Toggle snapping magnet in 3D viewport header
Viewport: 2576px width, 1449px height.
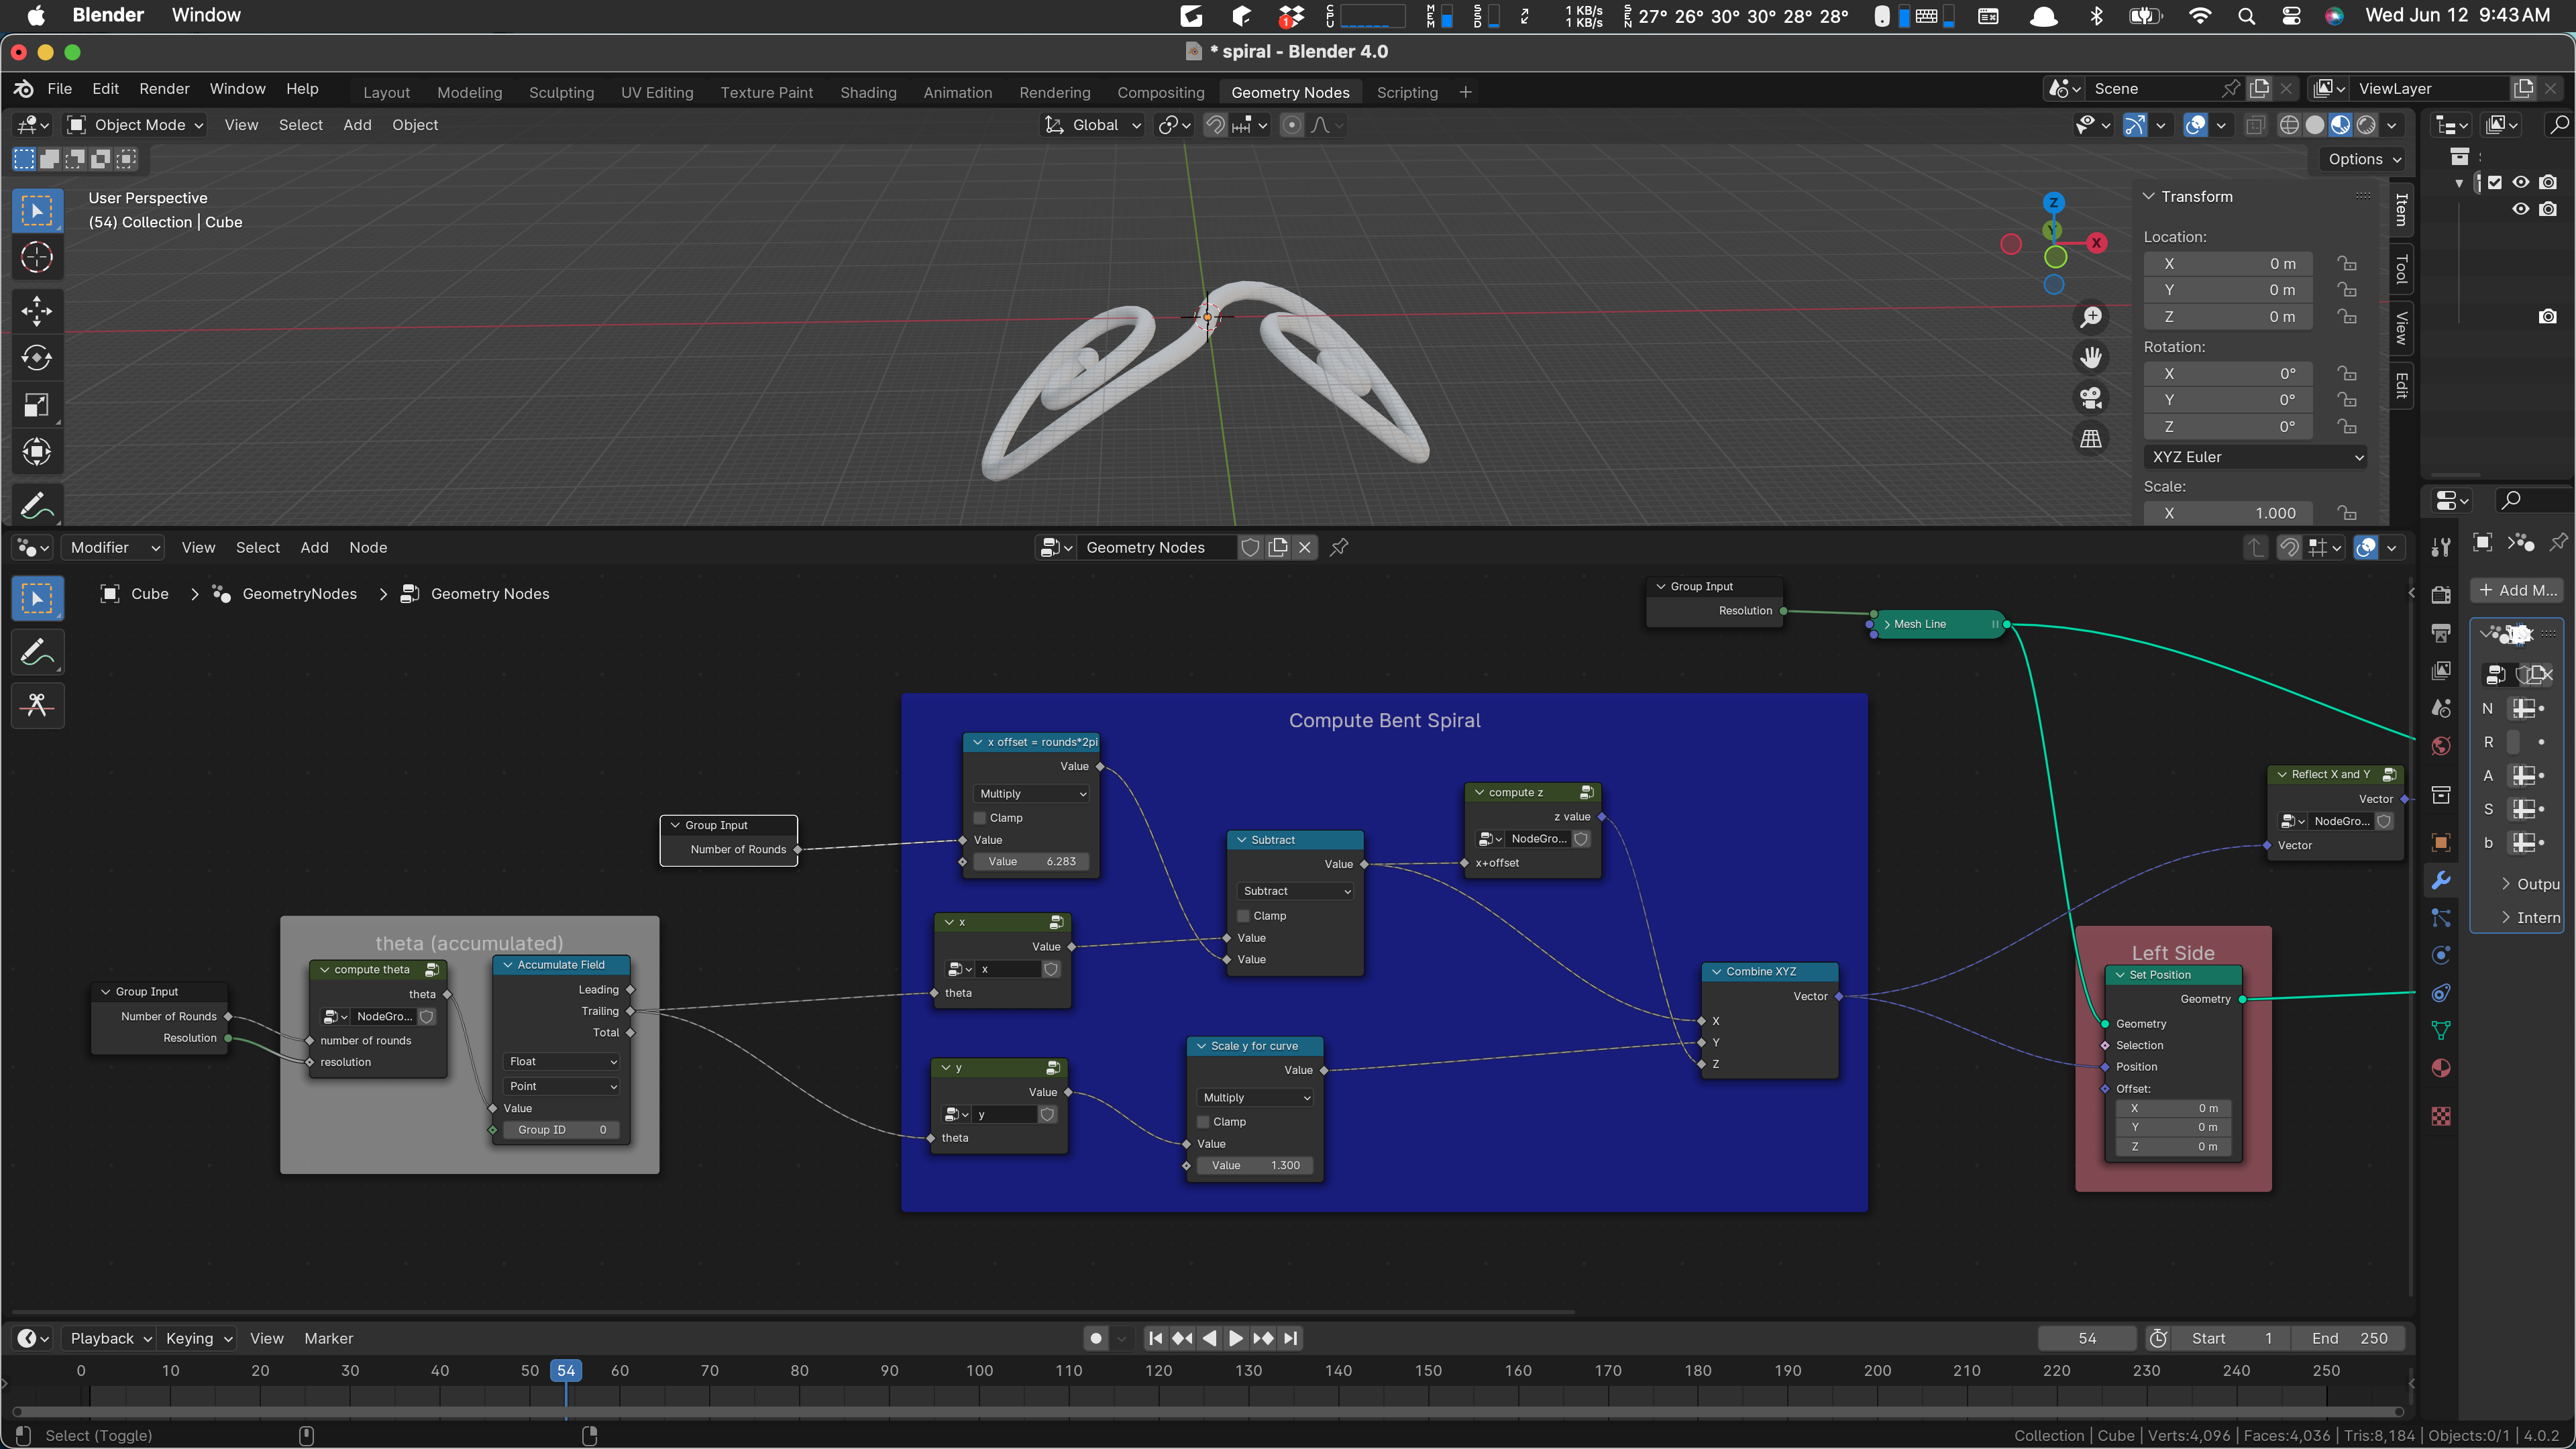(1215, 125)
